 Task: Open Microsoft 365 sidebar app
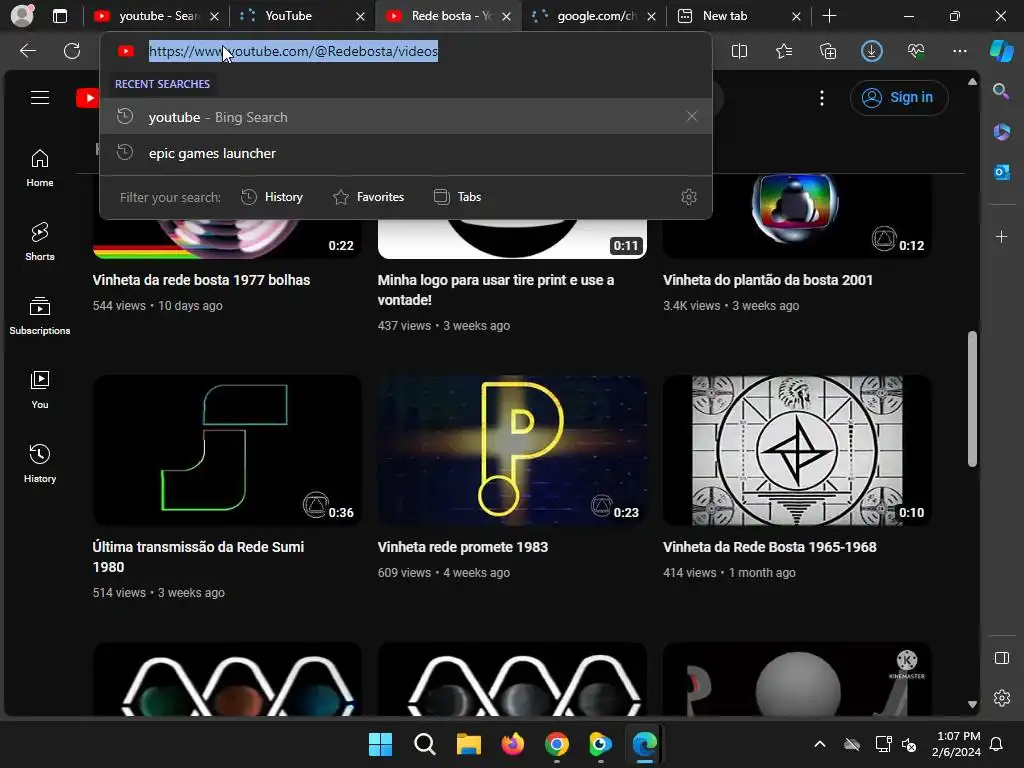click(x=1001, y=132)
